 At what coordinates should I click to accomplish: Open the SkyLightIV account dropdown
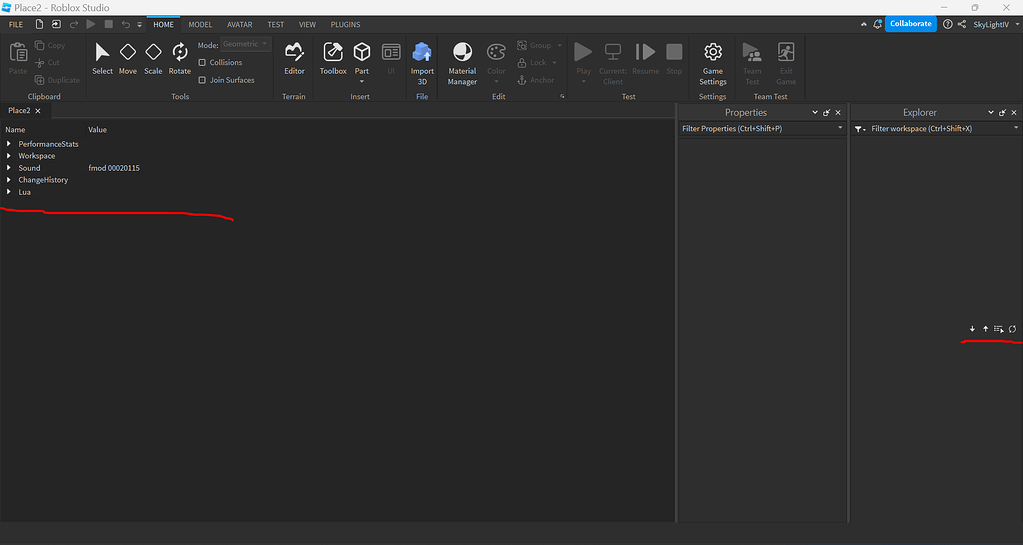pos(1017,24)
